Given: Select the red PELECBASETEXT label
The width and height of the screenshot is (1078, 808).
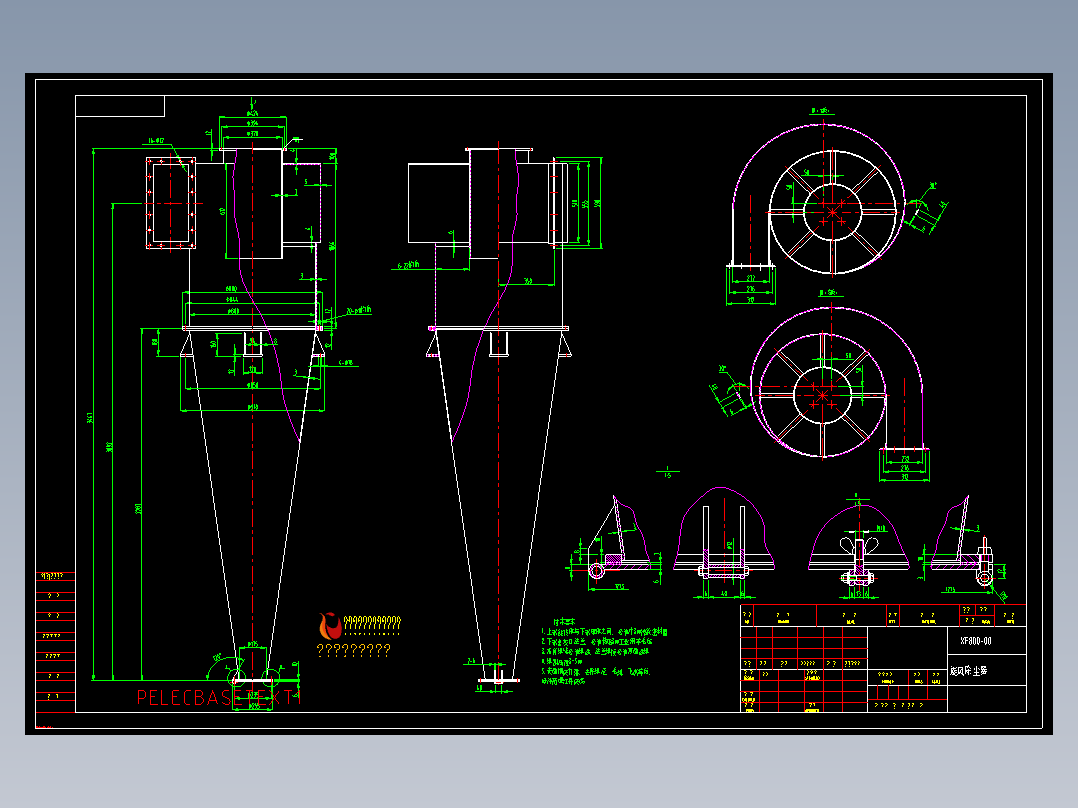Looking at the screenshot, I should tap(219, 698).
